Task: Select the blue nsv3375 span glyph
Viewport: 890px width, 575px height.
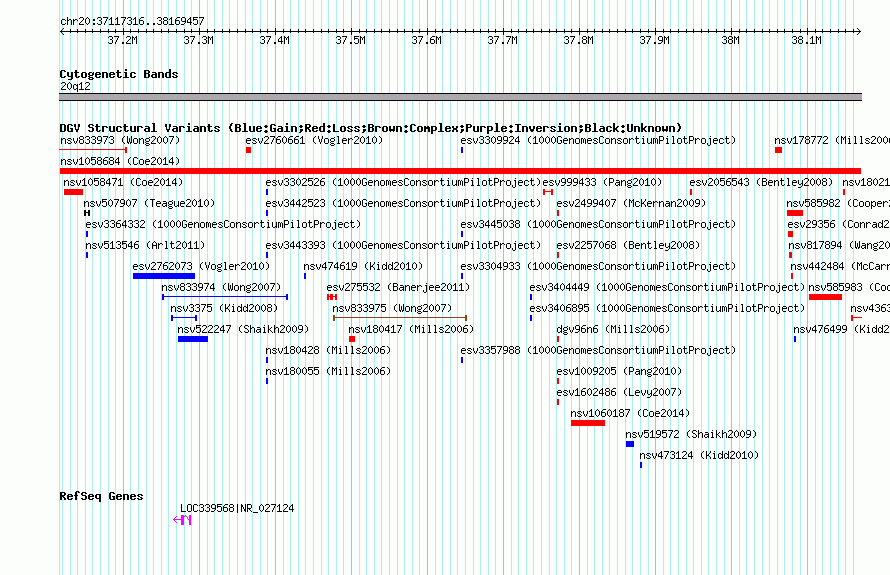Action: coord(184,318)
